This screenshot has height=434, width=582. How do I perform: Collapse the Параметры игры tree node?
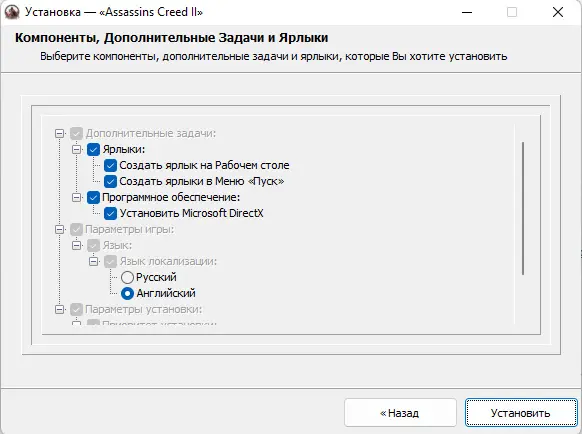click(x=59, y=229)
